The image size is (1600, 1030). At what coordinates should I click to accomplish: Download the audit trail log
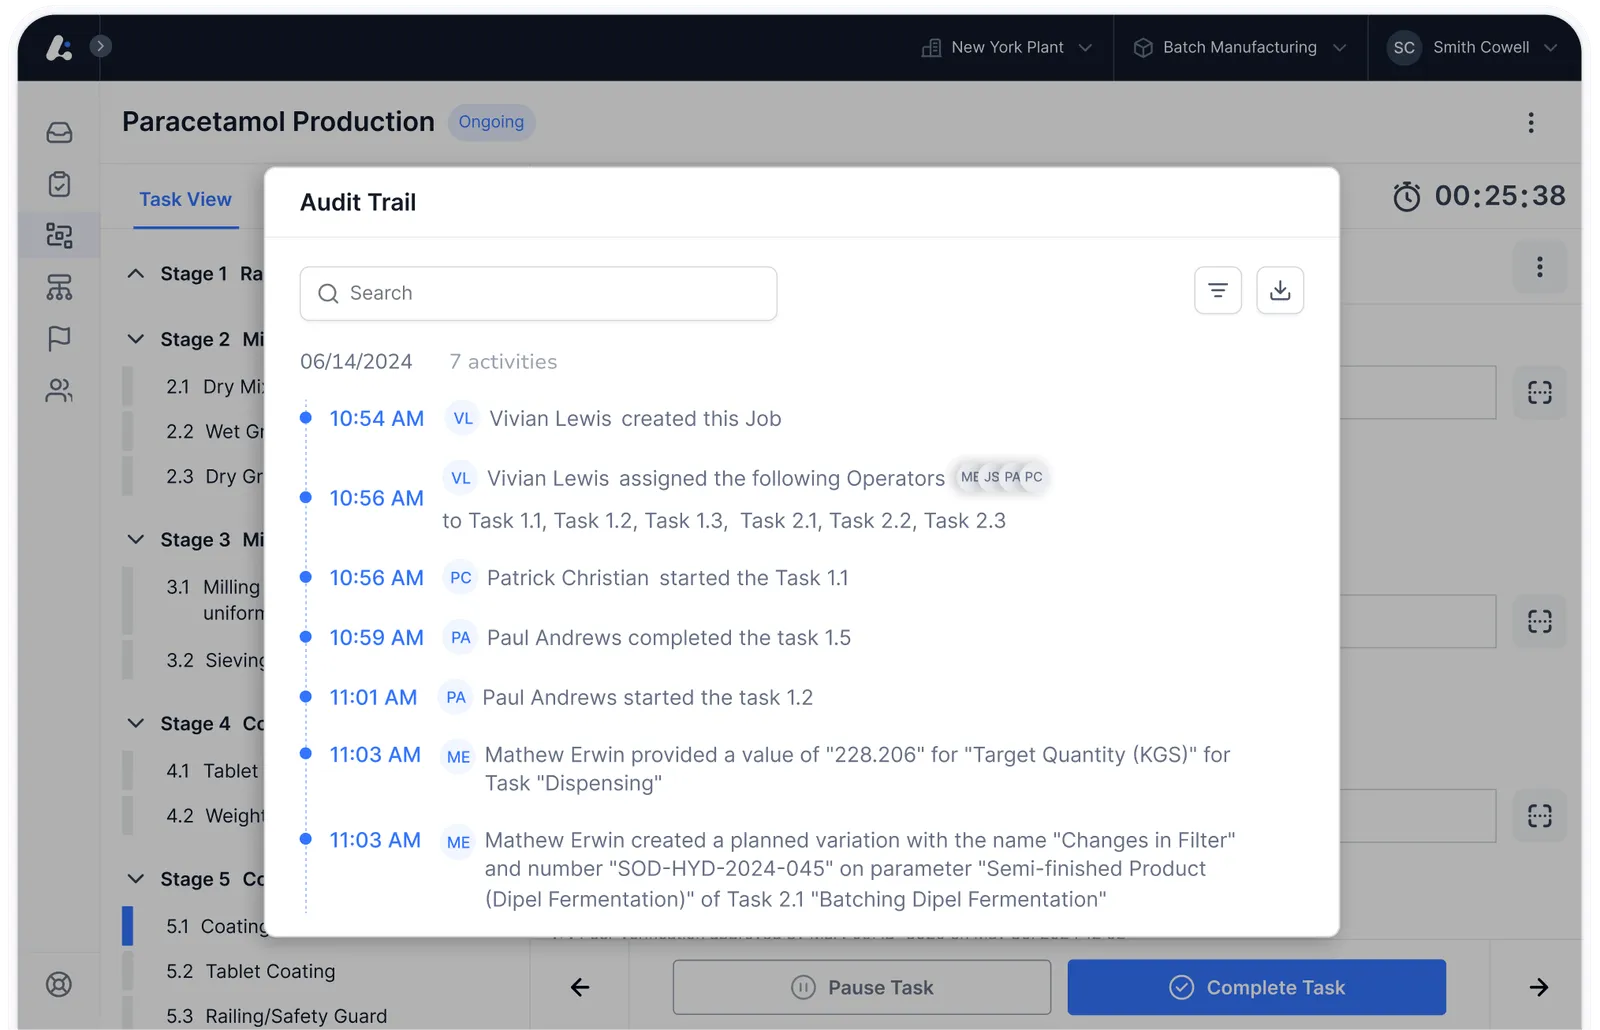1279,290
